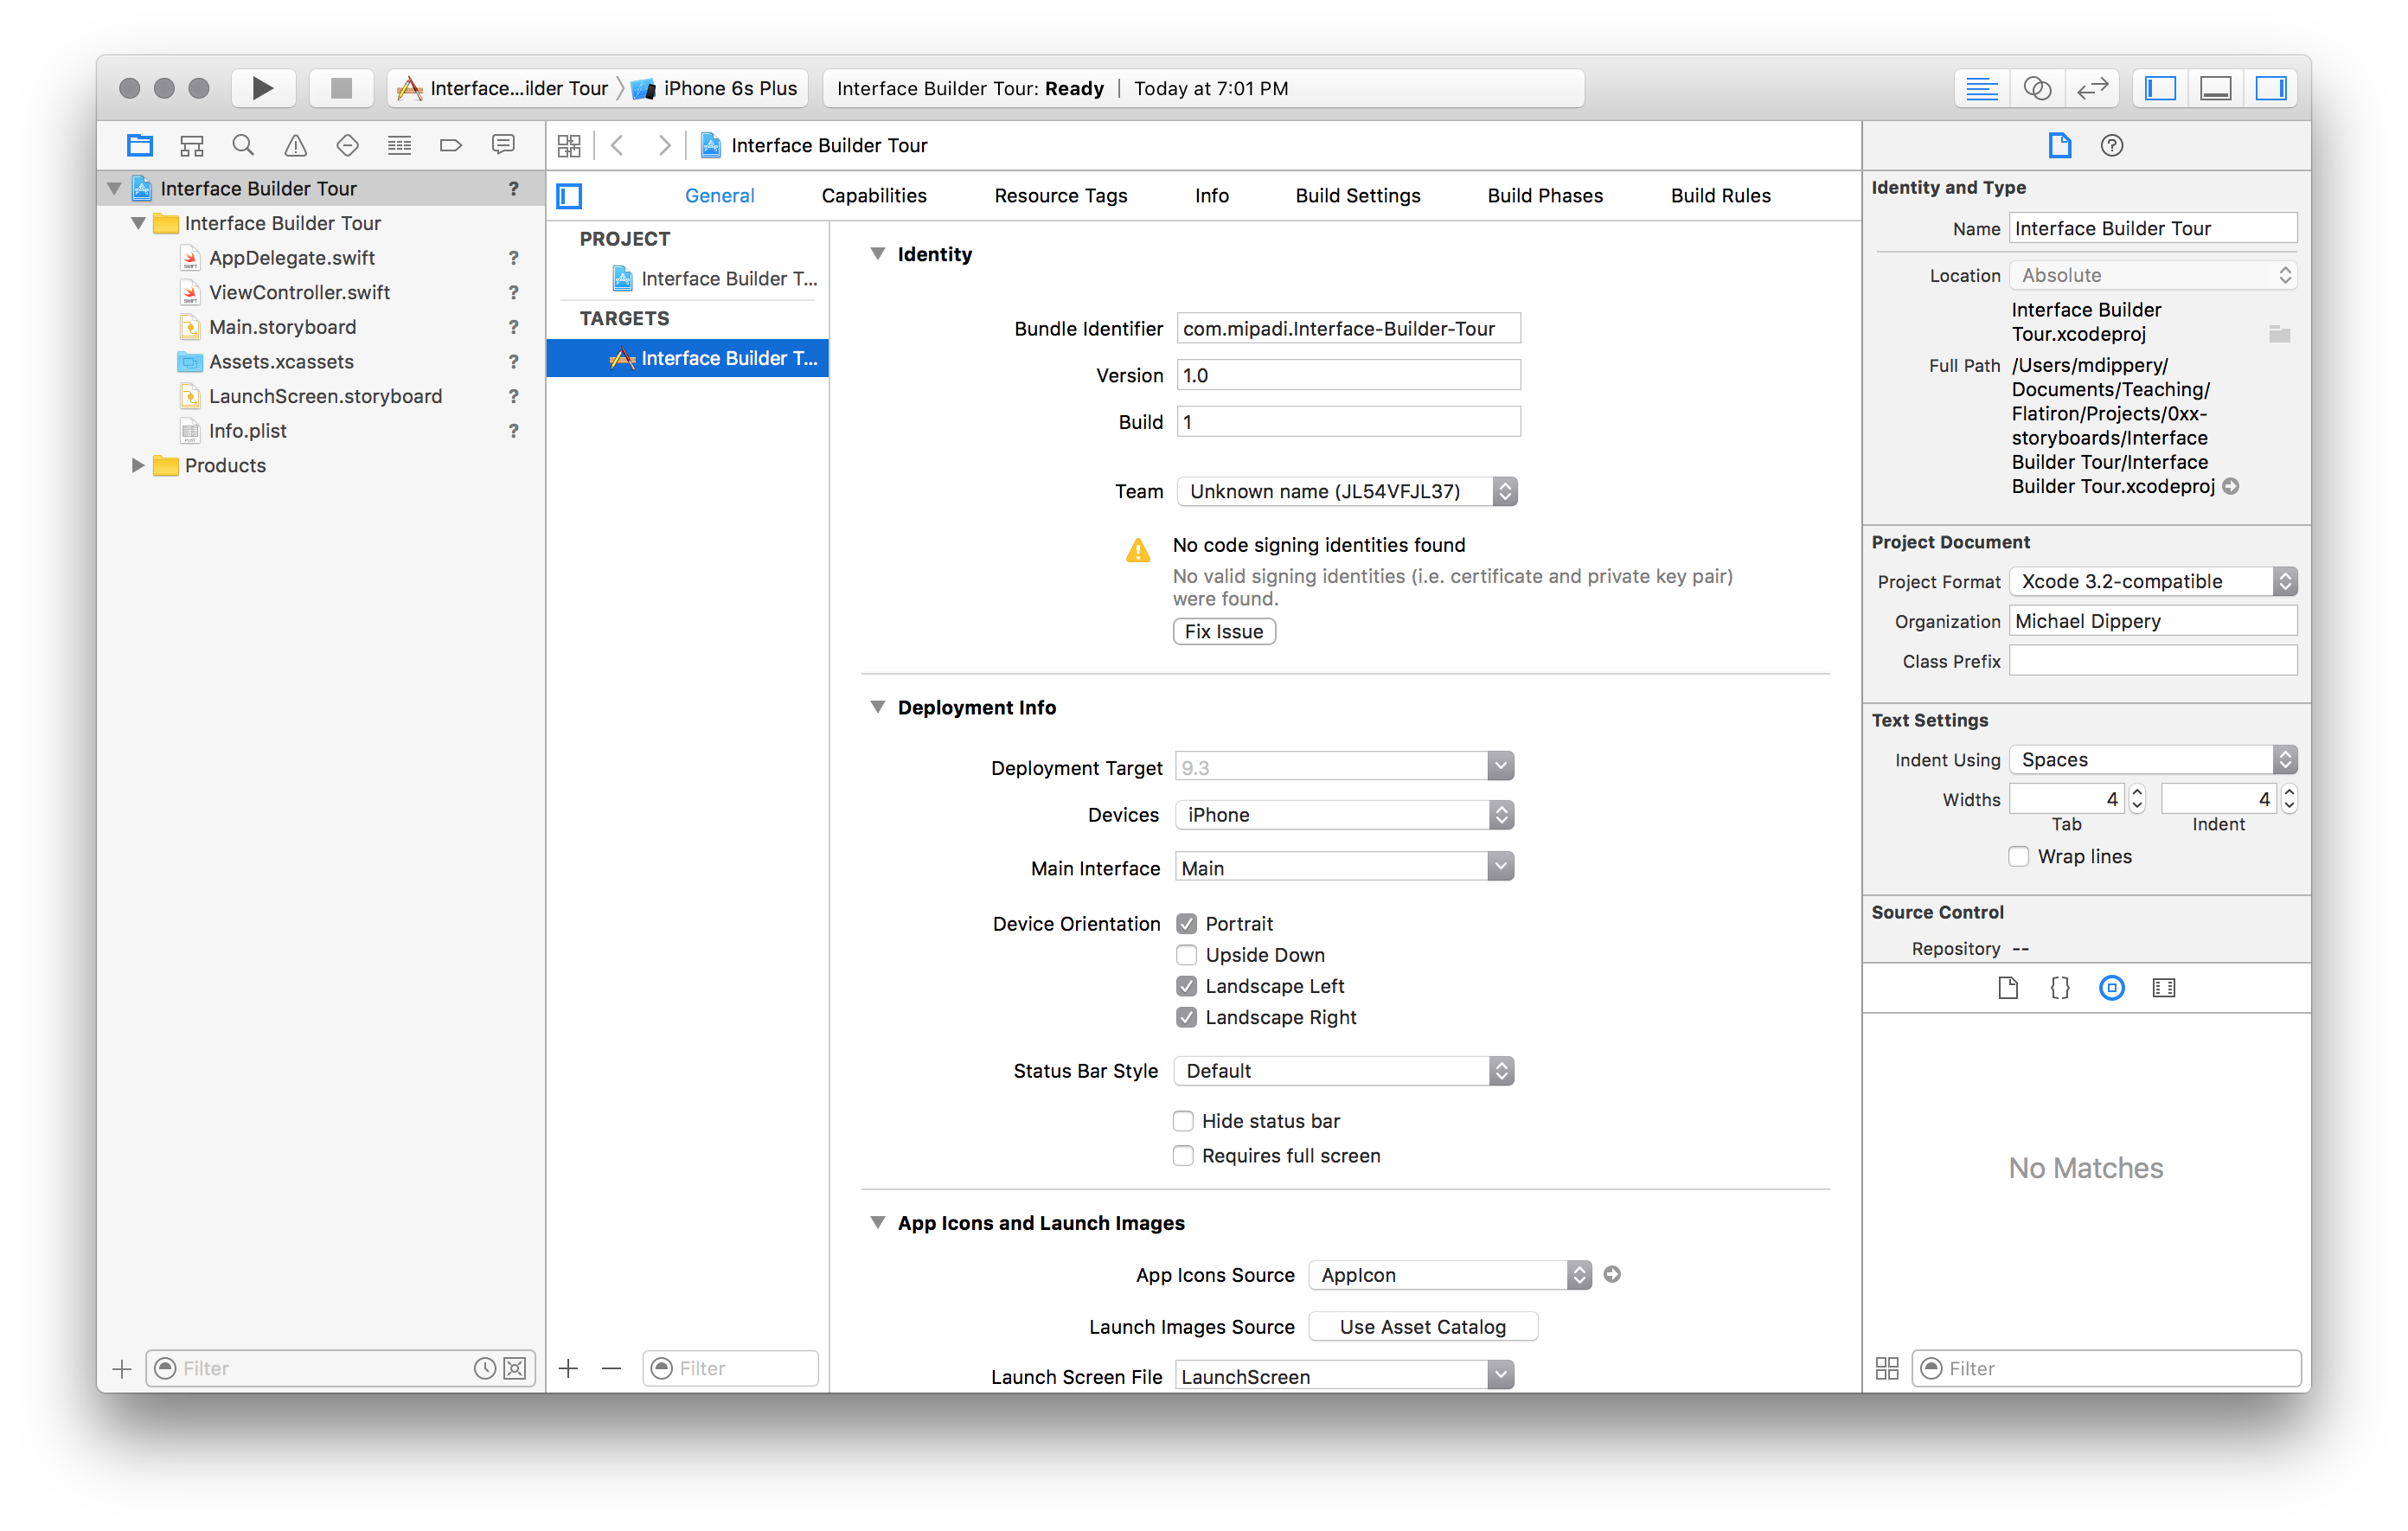
Task: Switch to the Build Settings tab
Action: click(1358, 196)
